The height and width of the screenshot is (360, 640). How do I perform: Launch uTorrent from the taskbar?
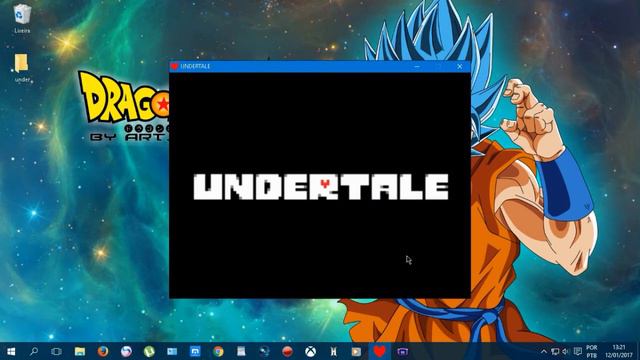149,351
